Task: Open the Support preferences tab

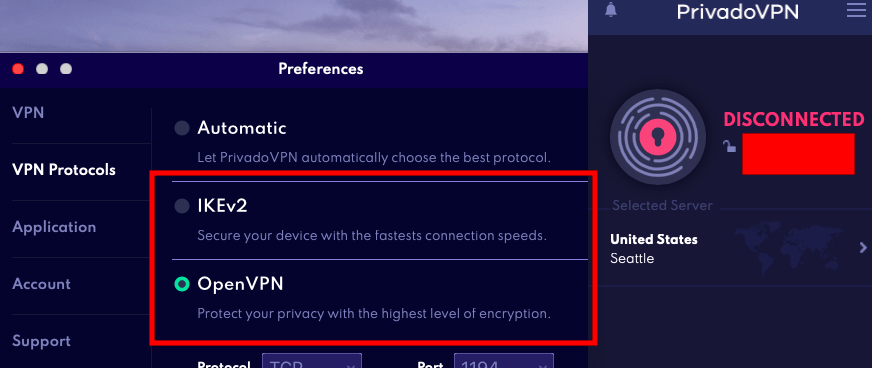Action: [x=42, y=341]
